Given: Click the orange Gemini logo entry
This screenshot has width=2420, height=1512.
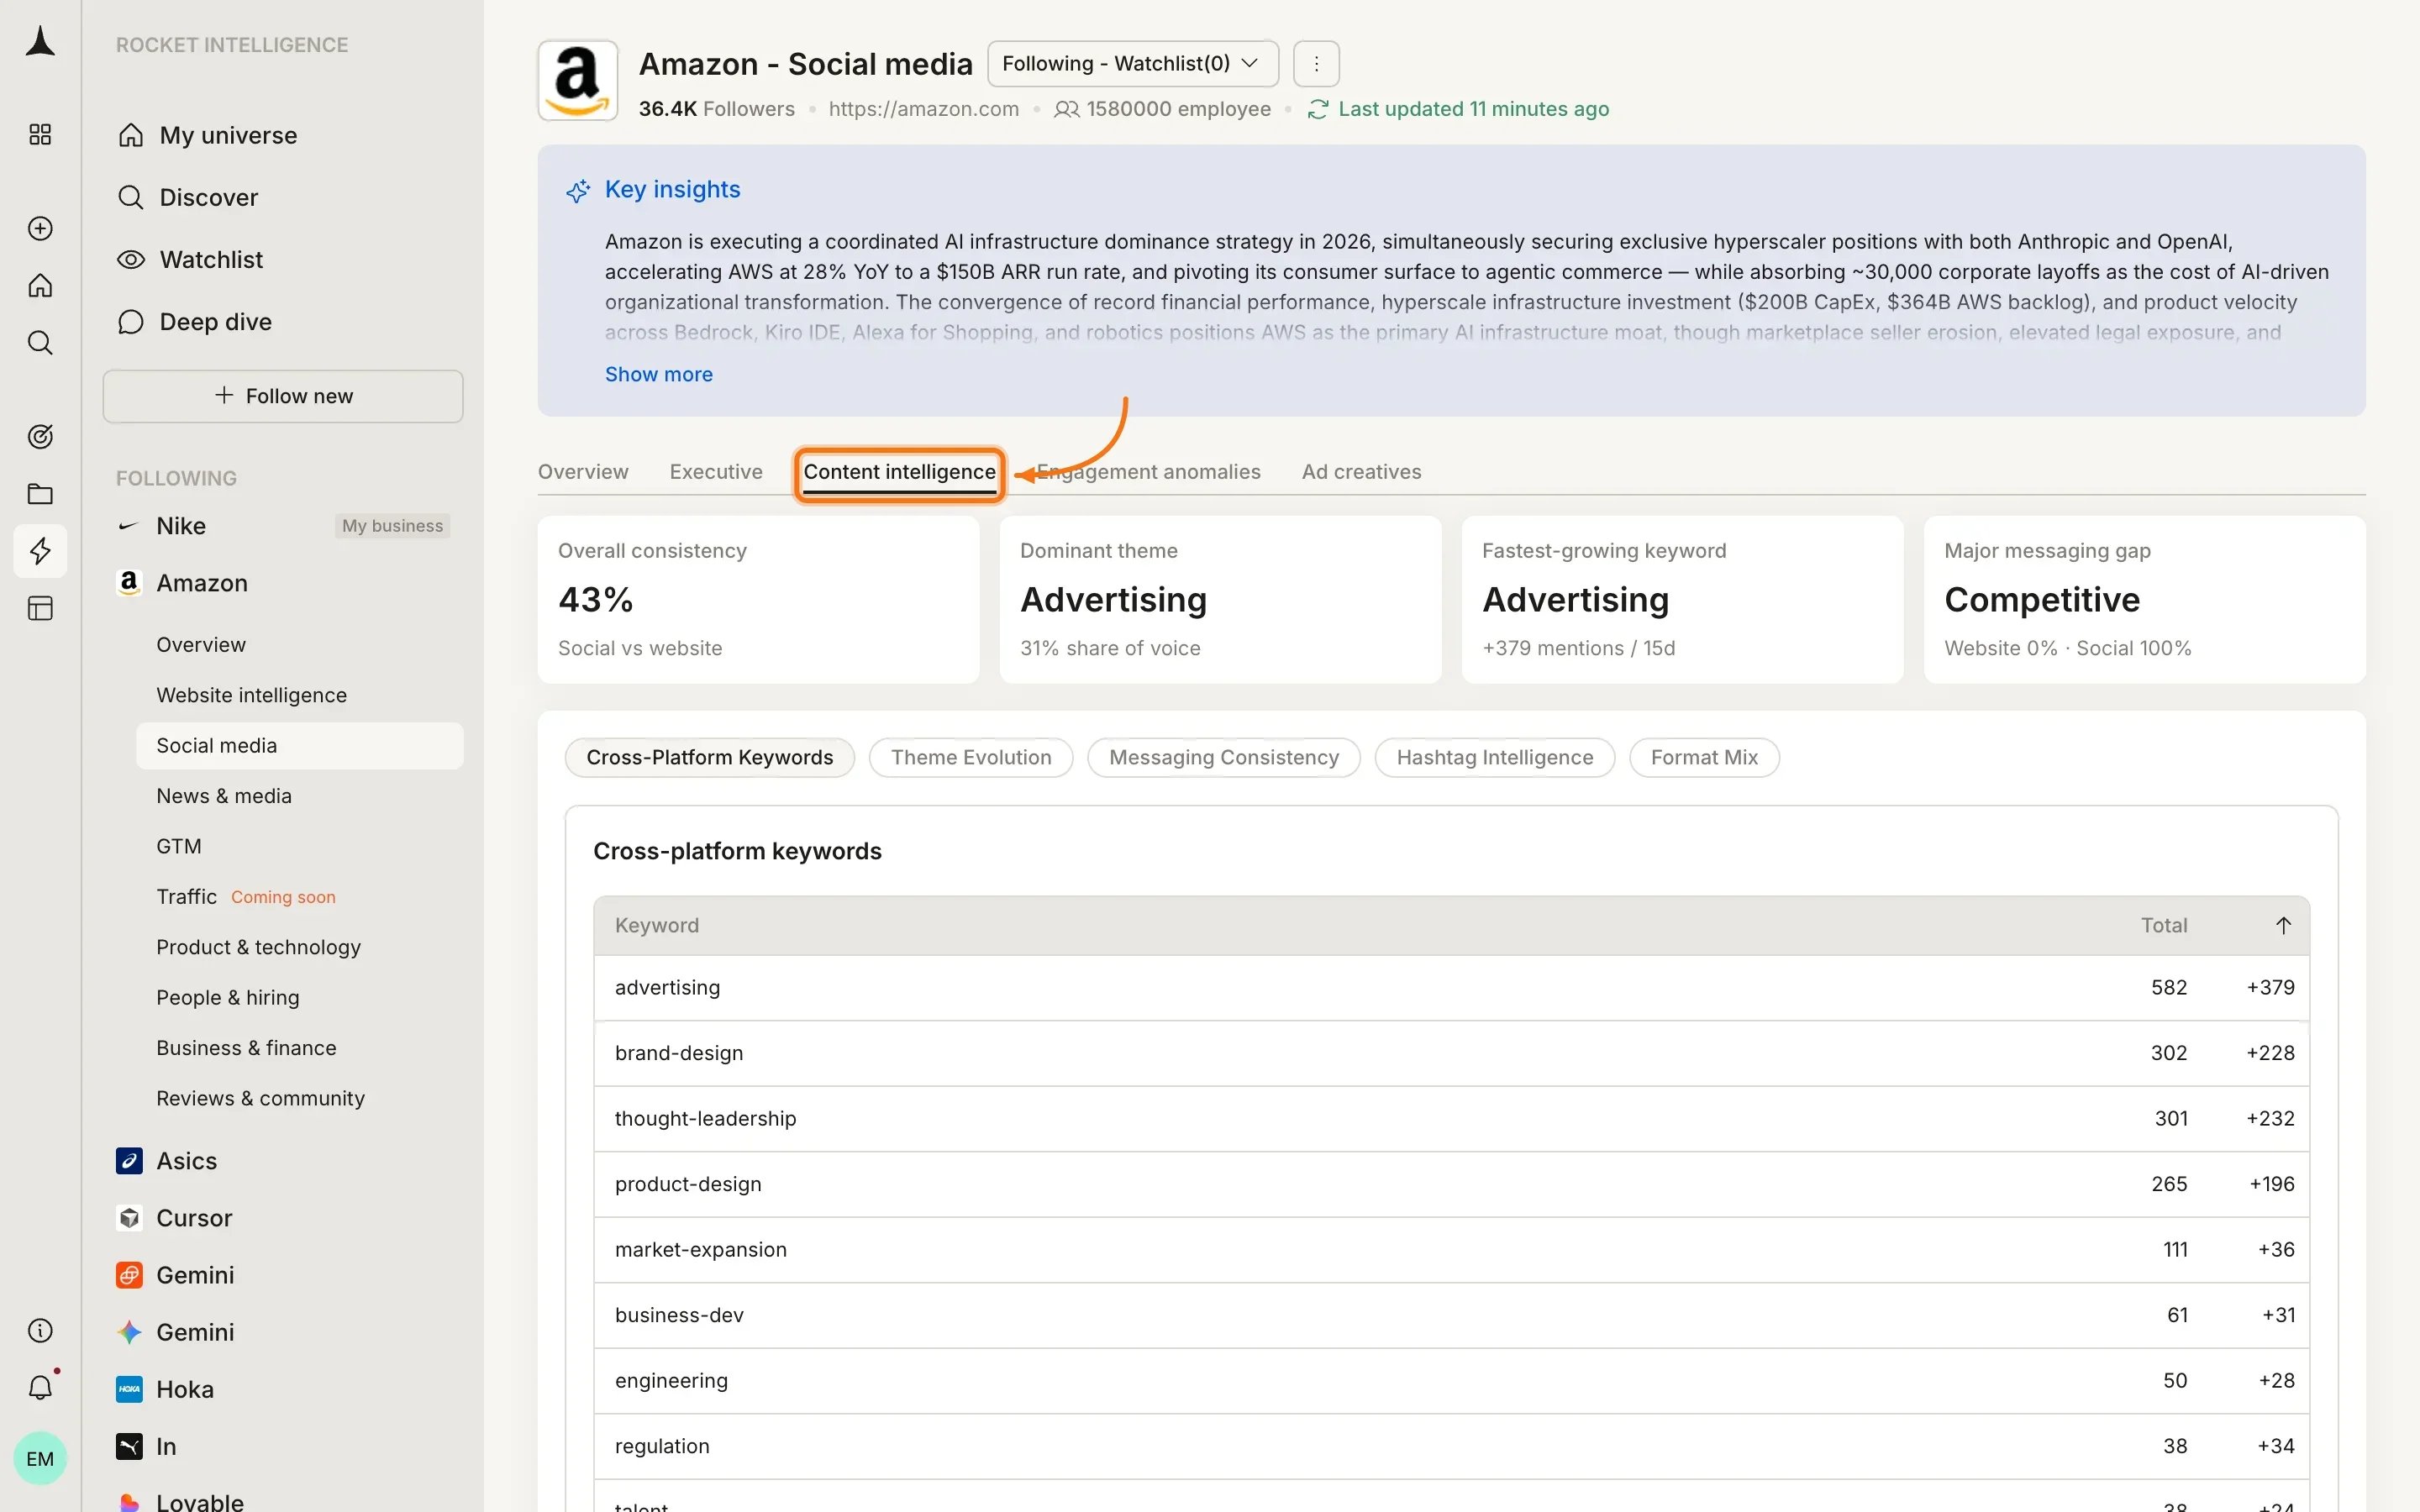Looking at the screenshot, I should [129, 1275].
